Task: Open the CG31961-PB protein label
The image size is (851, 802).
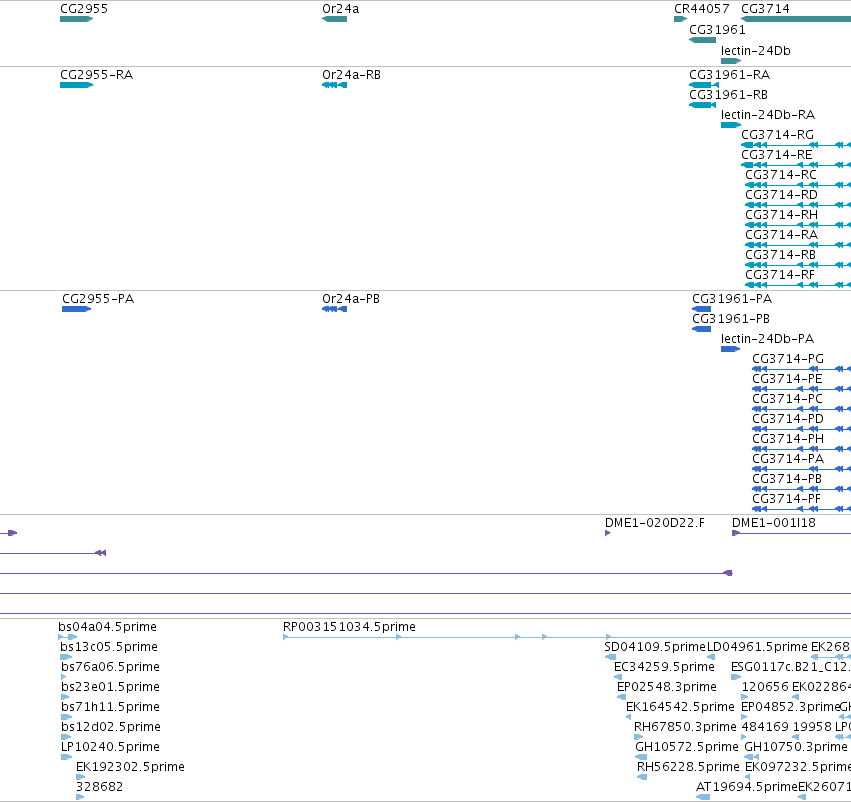Action: pyautogui.click(x=731, y=319)
